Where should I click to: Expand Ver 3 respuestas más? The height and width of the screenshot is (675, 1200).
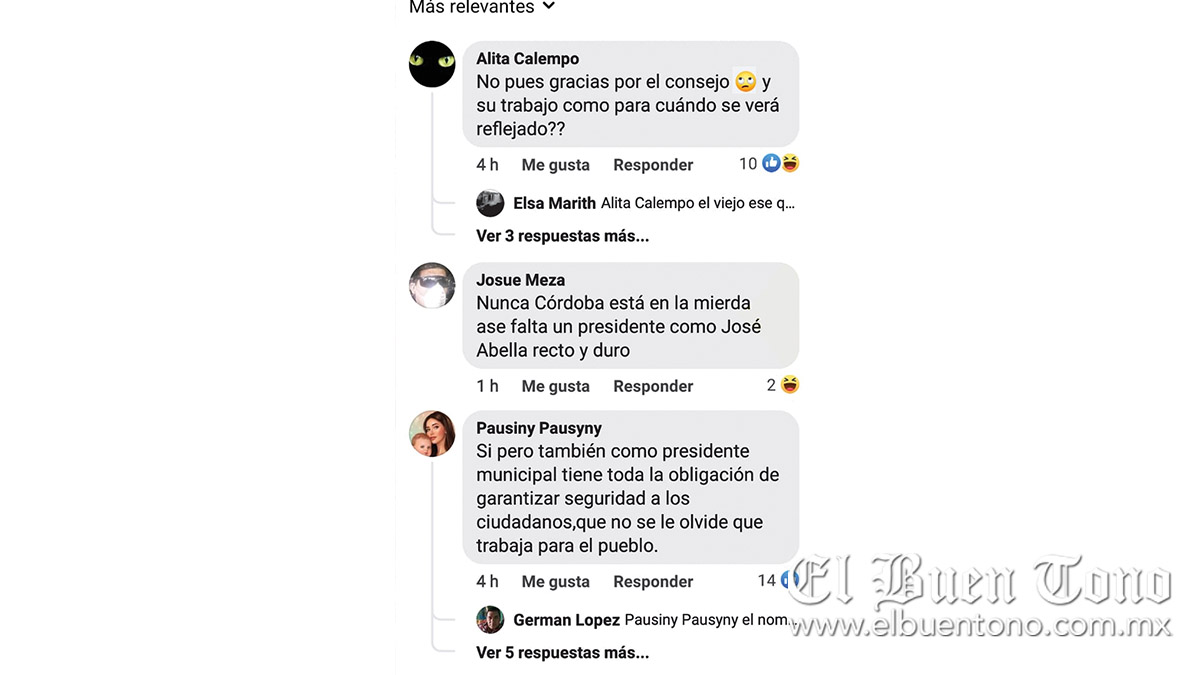pos(562,236)
